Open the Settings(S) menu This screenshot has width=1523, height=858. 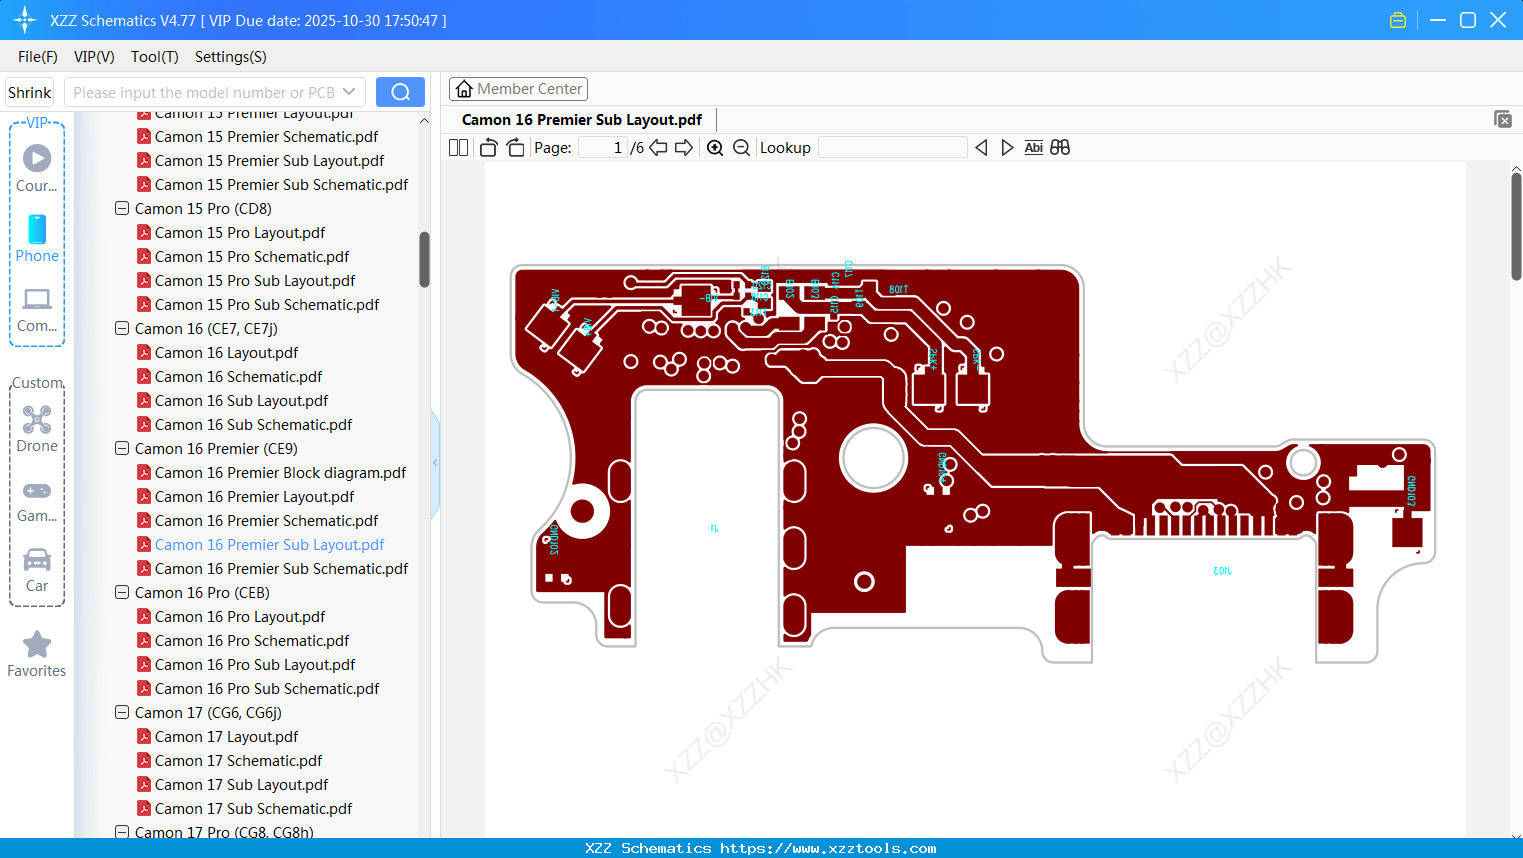(231, 57)
